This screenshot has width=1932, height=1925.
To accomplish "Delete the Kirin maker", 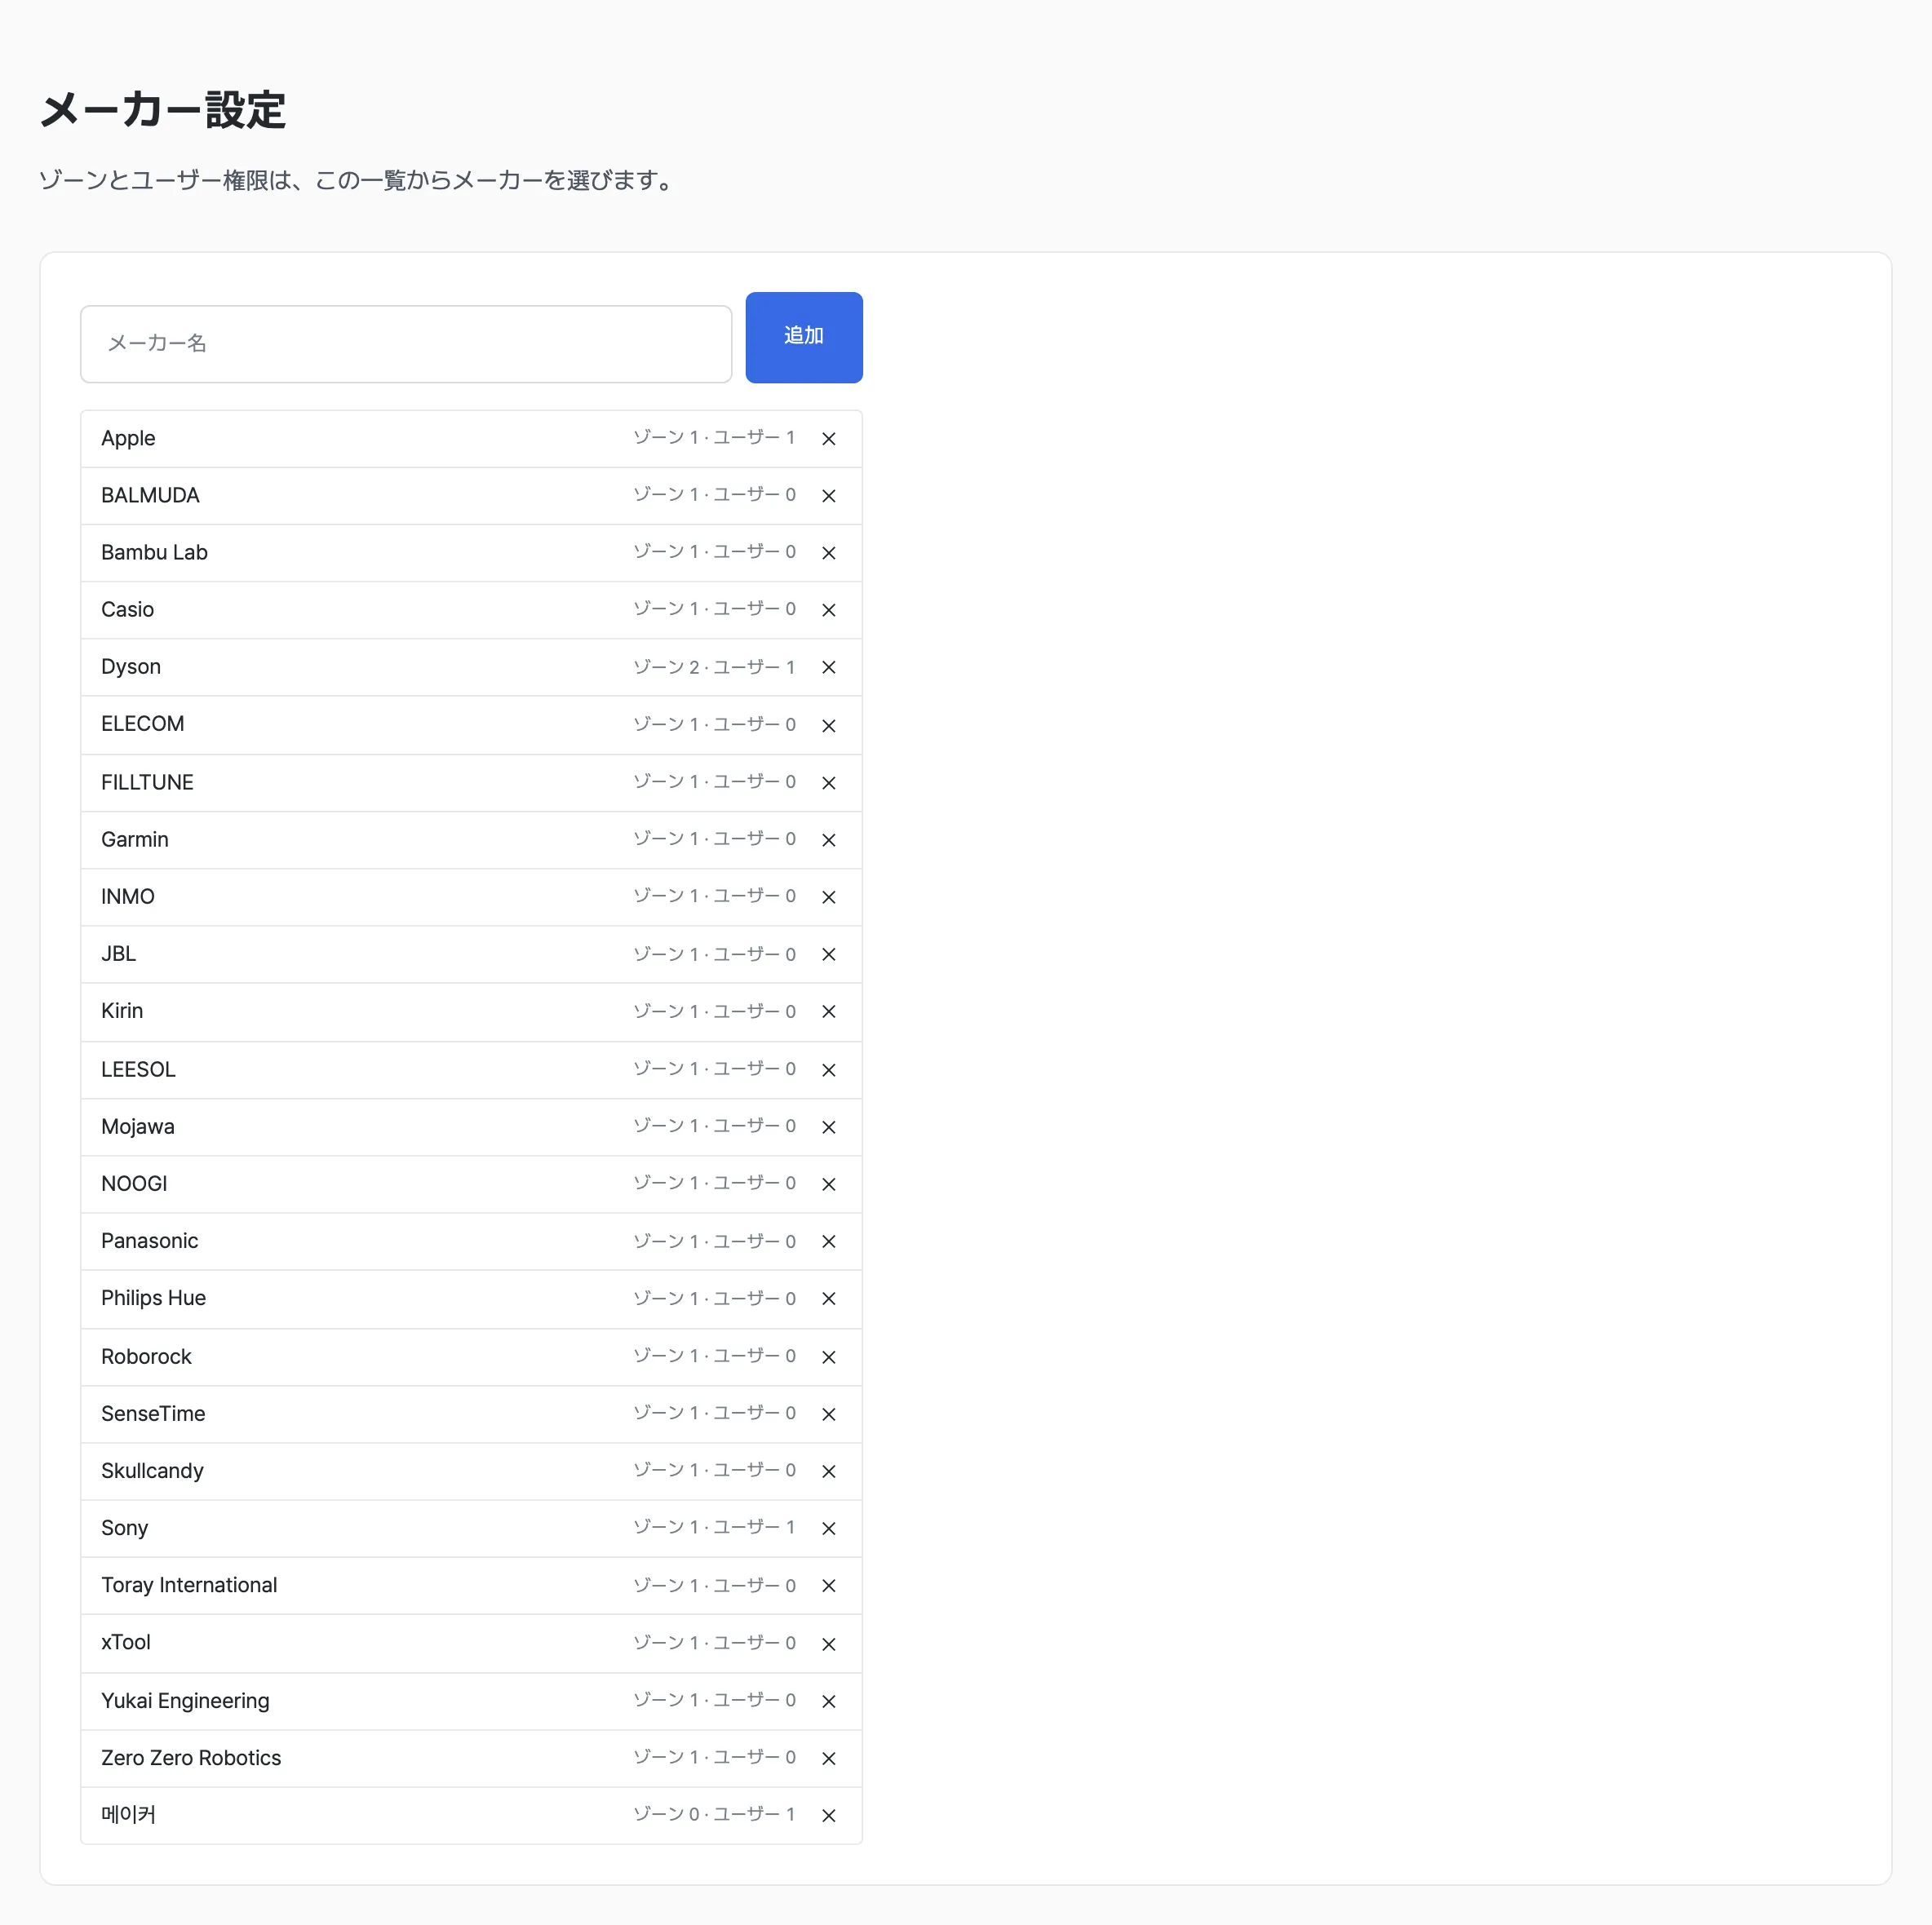I will 828,1011.
